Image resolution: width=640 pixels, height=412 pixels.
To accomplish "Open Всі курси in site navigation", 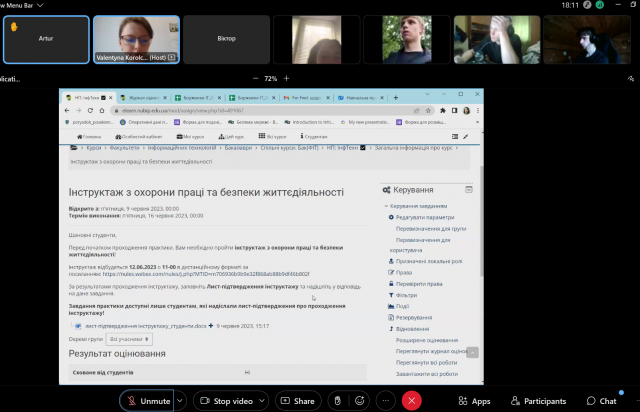I will point(272,136).
